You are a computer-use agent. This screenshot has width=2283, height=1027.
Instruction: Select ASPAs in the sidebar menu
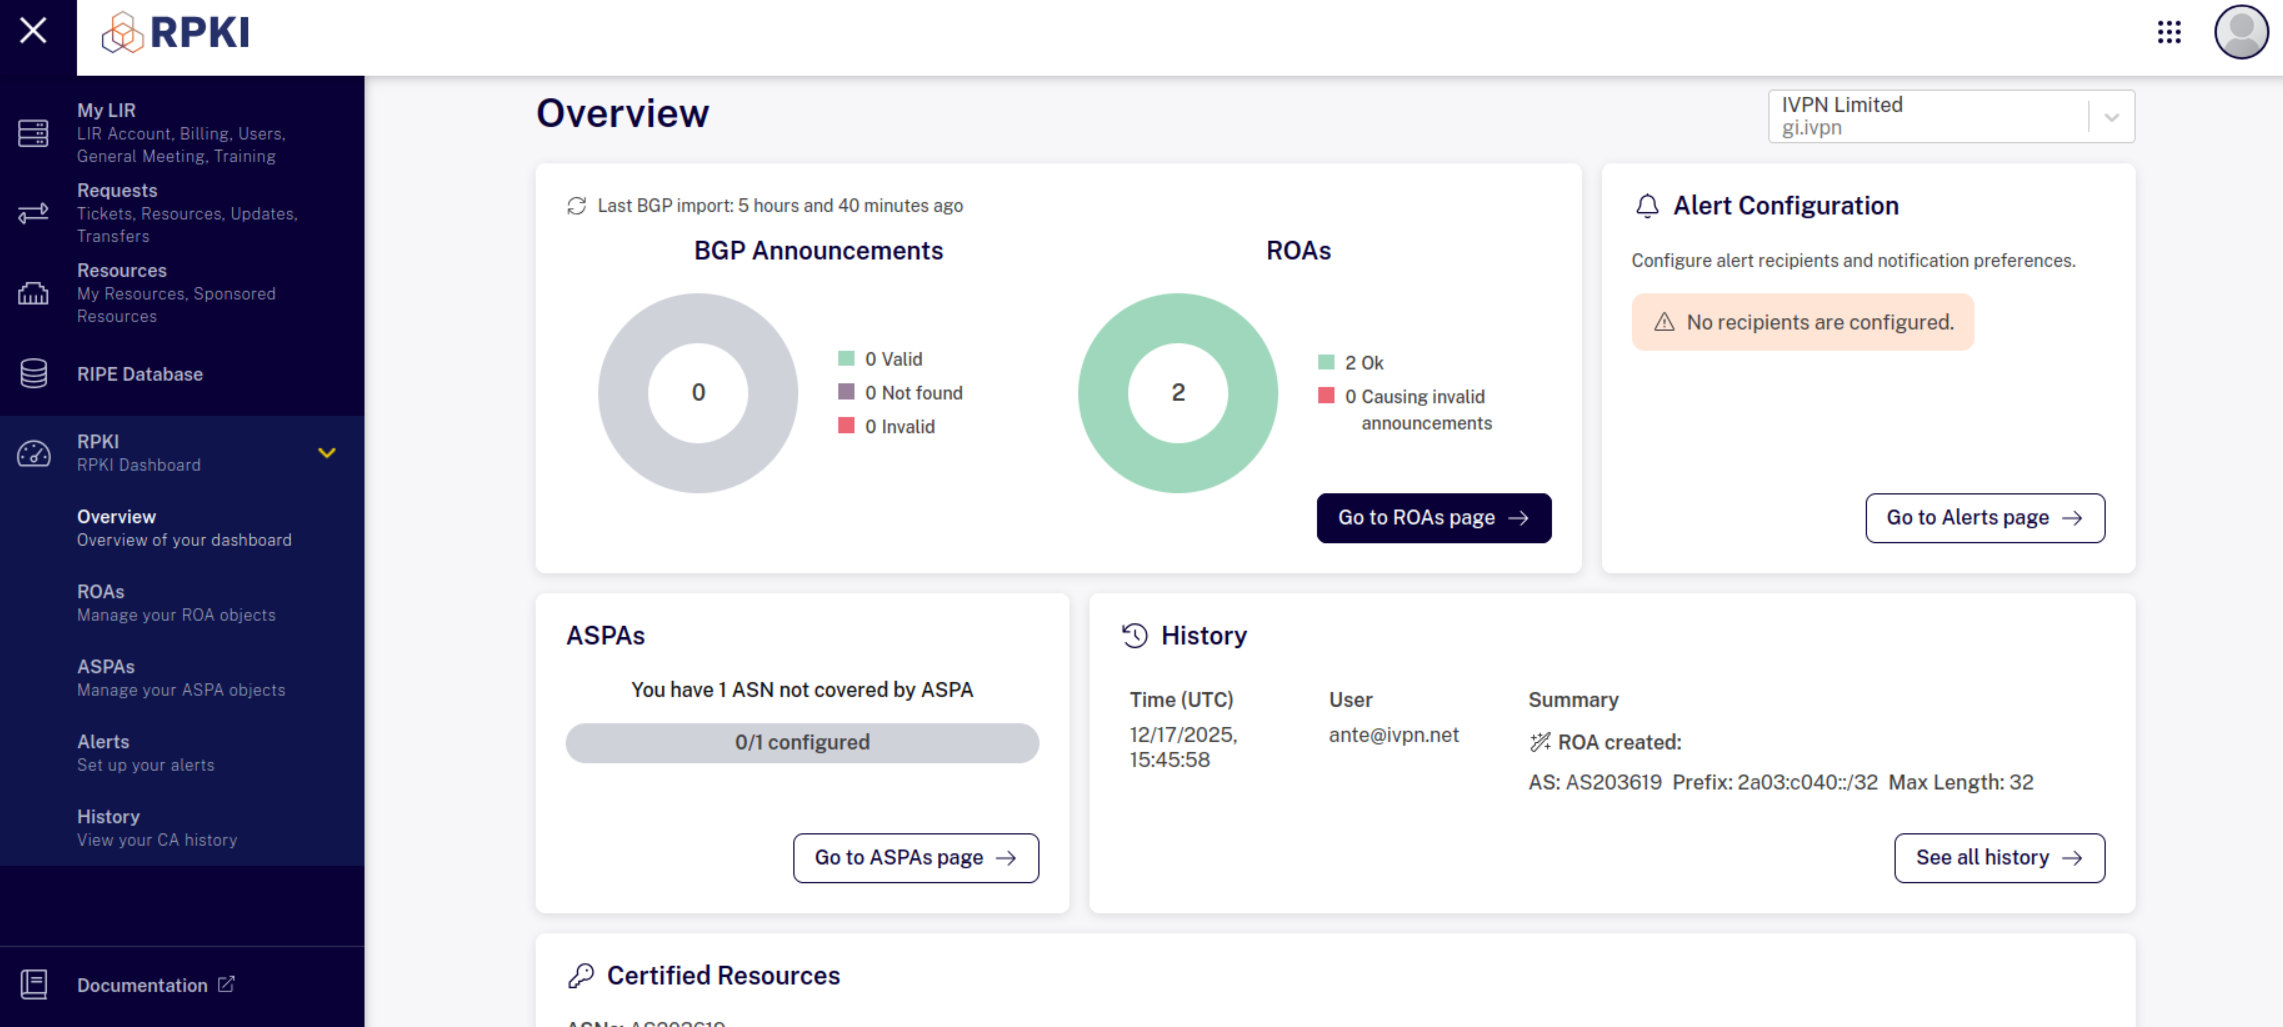(x=182, y=678)
